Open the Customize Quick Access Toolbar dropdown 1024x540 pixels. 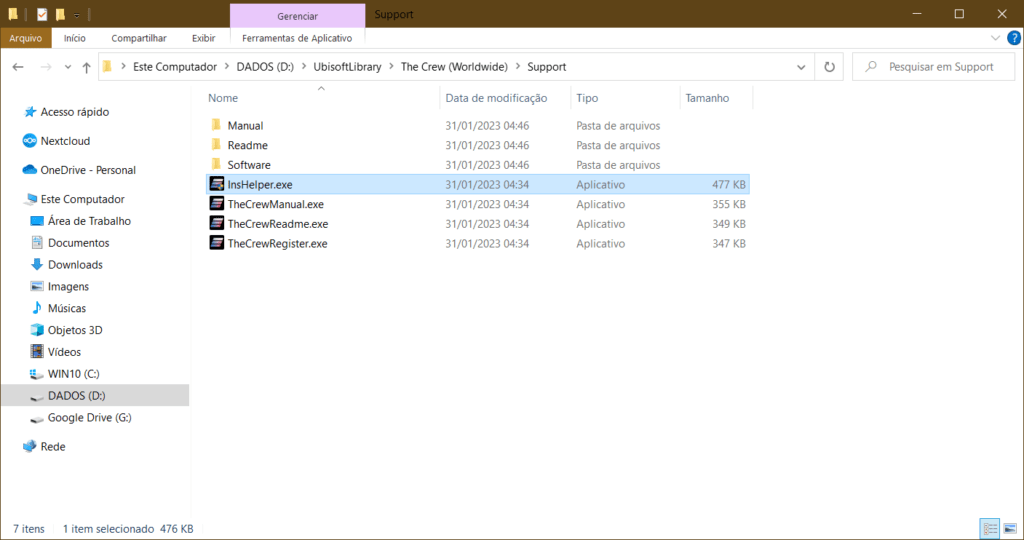[x=76, y=14]
